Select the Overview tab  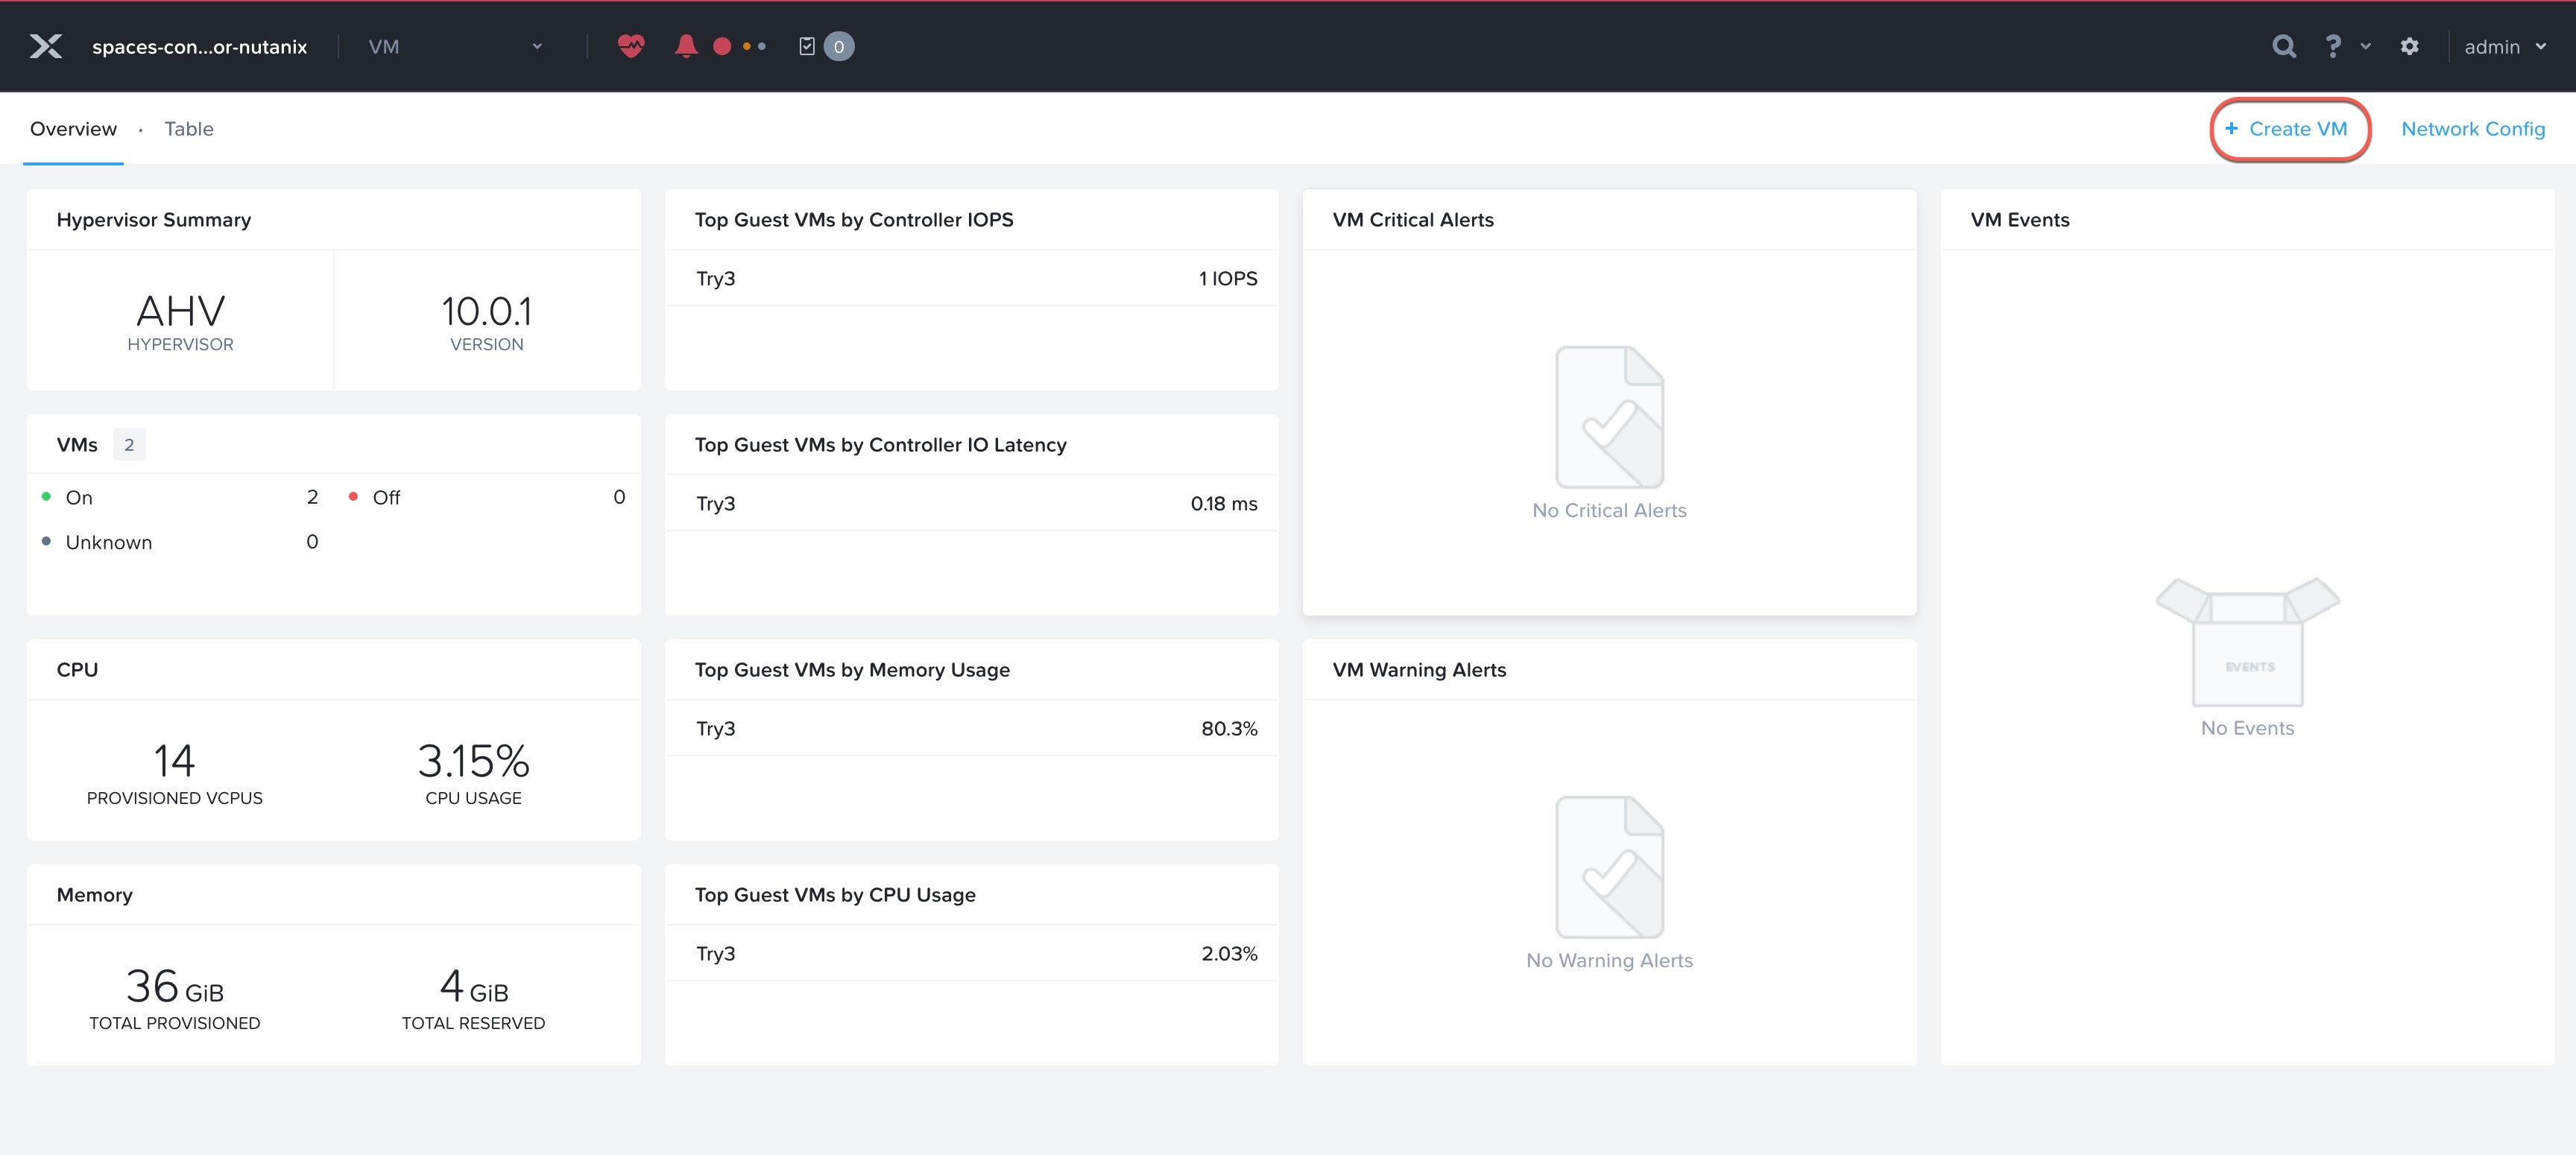tap(73, 128)
